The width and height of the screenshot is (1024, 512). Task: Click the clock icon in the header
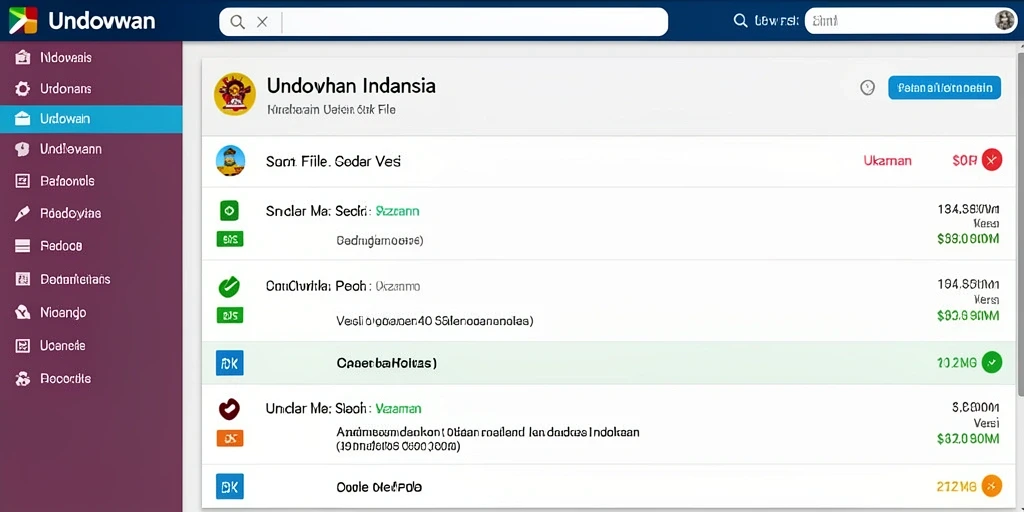867,88
